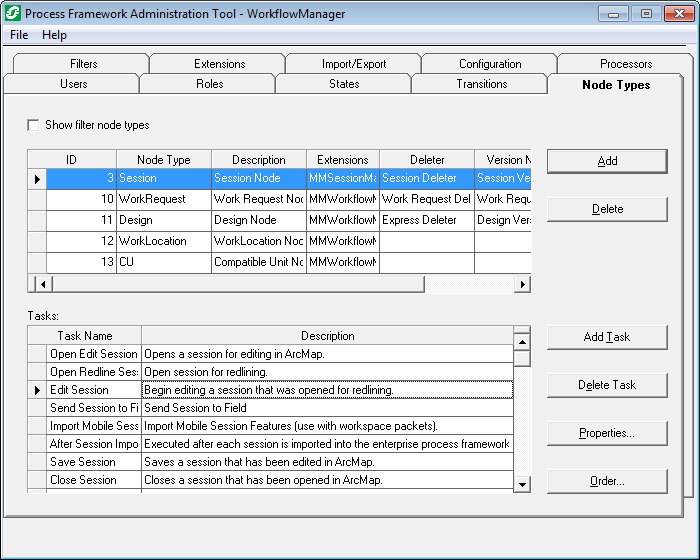The image size is (700, 560).
Task: Select the Save Session task row
Action: point(83,462)
